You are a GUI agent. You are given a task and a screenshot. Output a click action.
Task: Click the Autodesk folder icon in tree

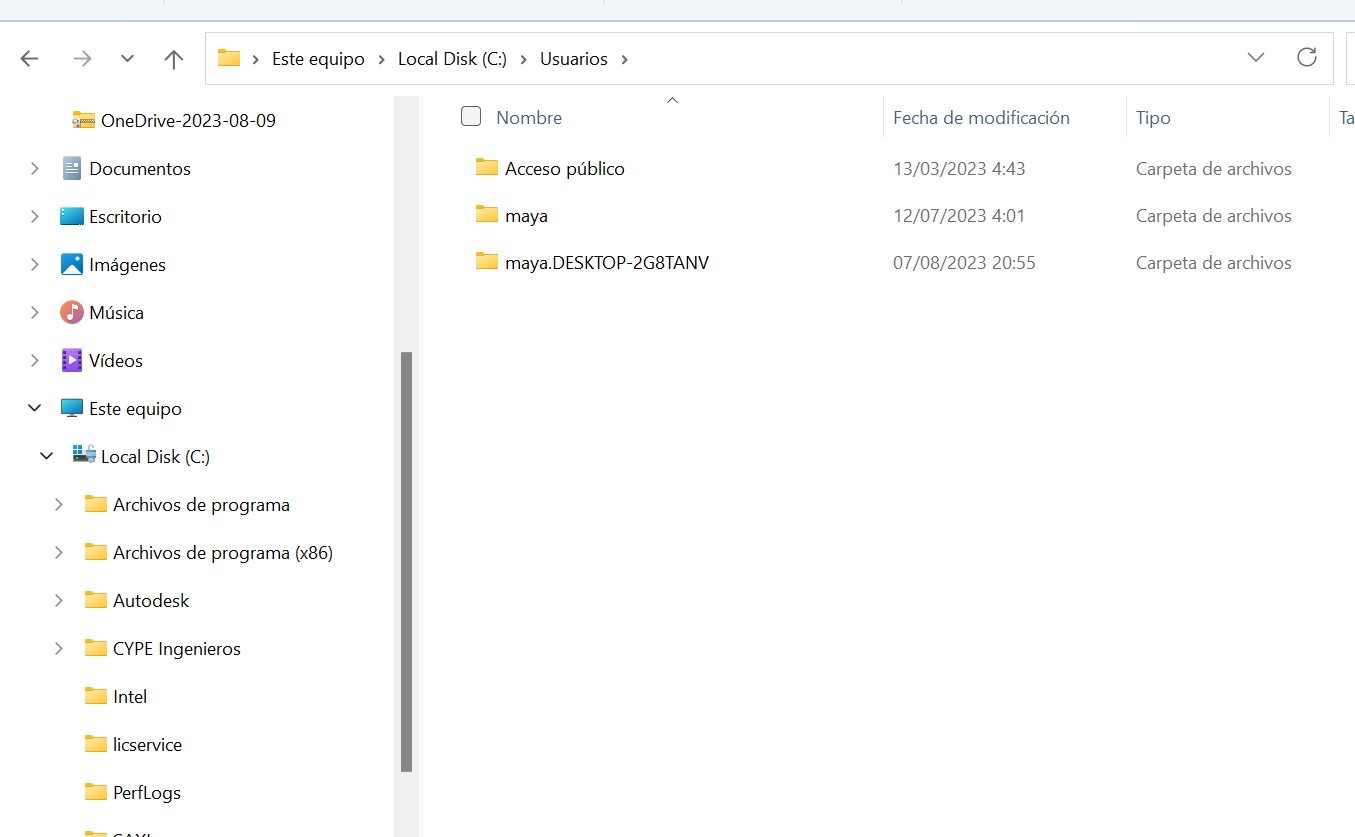(96, 599)
